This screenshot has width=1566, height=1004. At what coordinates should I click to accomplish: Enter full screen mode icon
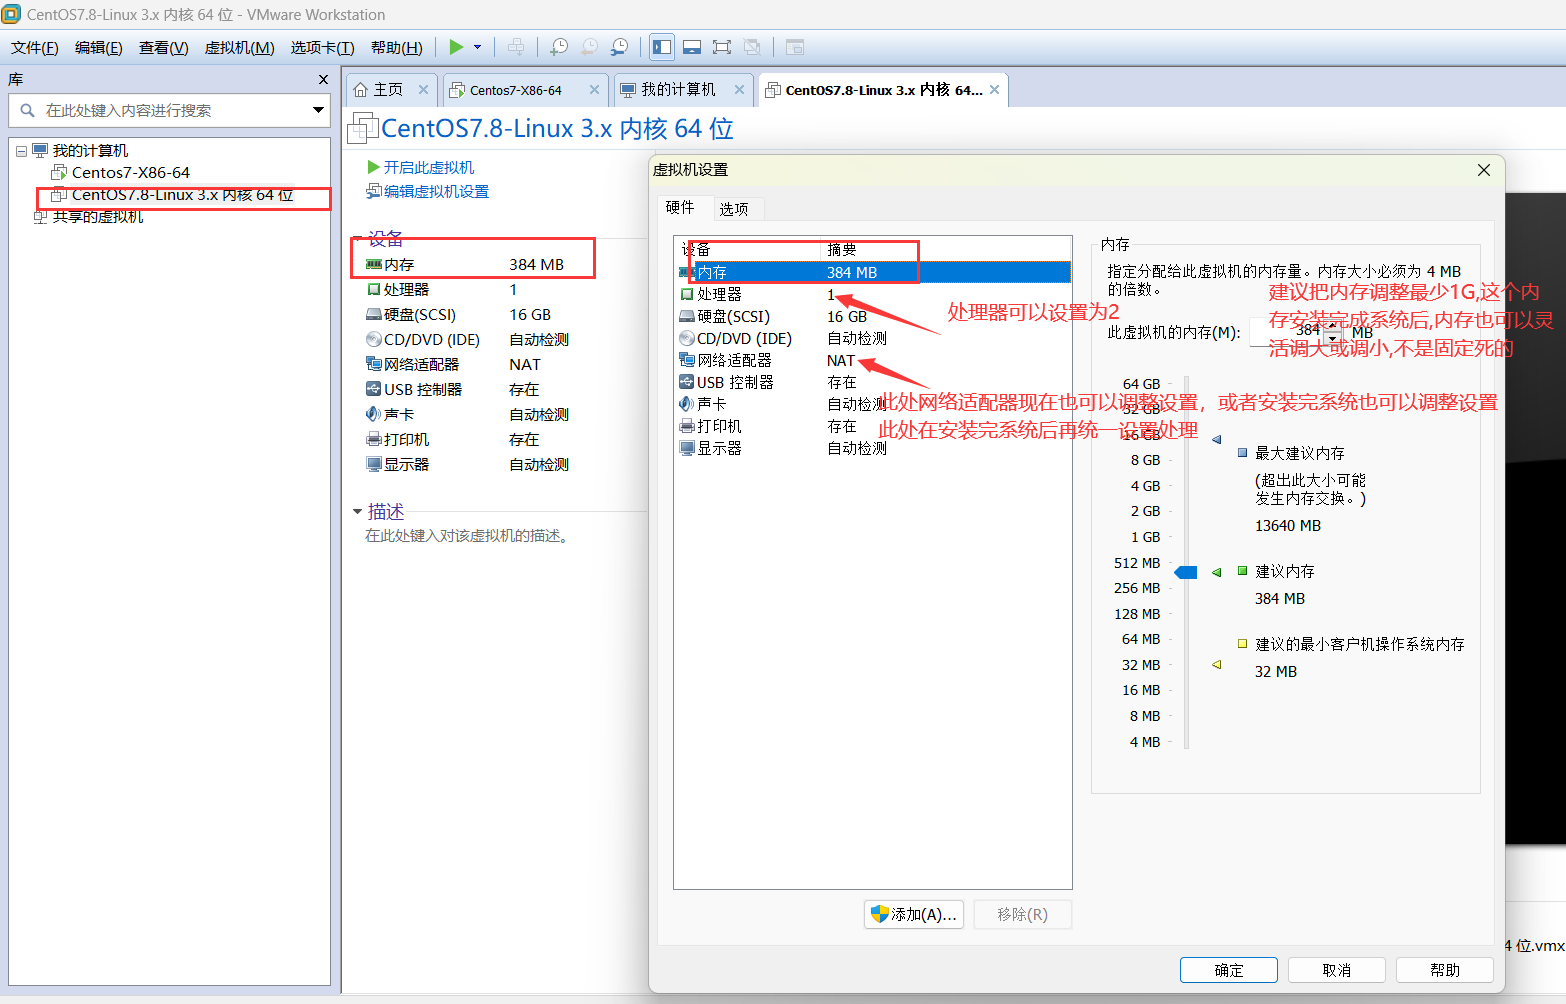coord(722,47)
